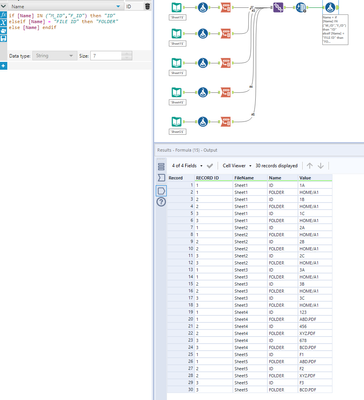Delete the Name expression with trash icon
The height and width of the screenshot is (400, 364).
click(x=147, y=6)
